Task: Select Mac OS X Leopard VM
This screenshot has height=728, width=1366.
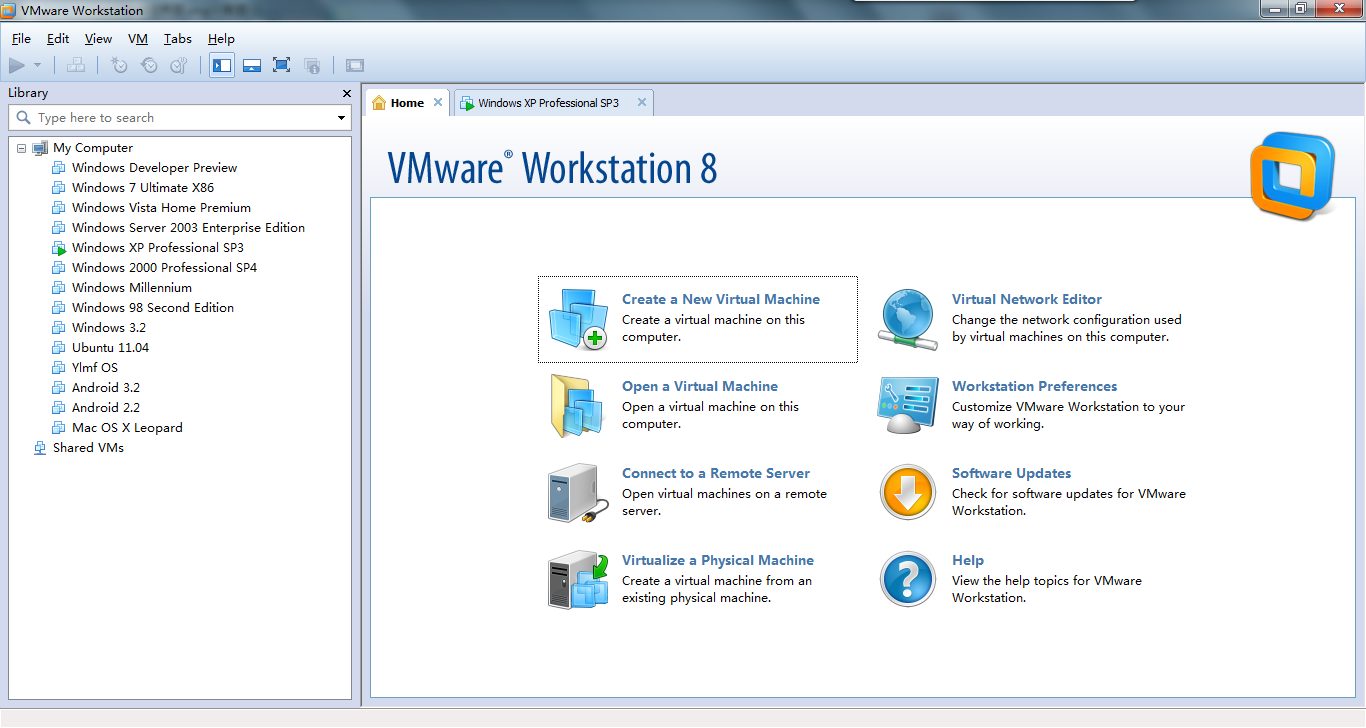Action: (127, 428)
